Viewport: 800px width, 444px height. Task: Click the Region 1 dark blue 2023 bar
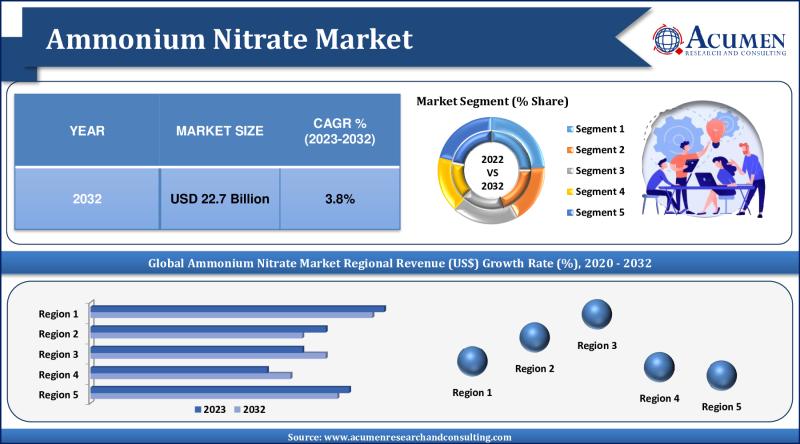pos(238,308)
